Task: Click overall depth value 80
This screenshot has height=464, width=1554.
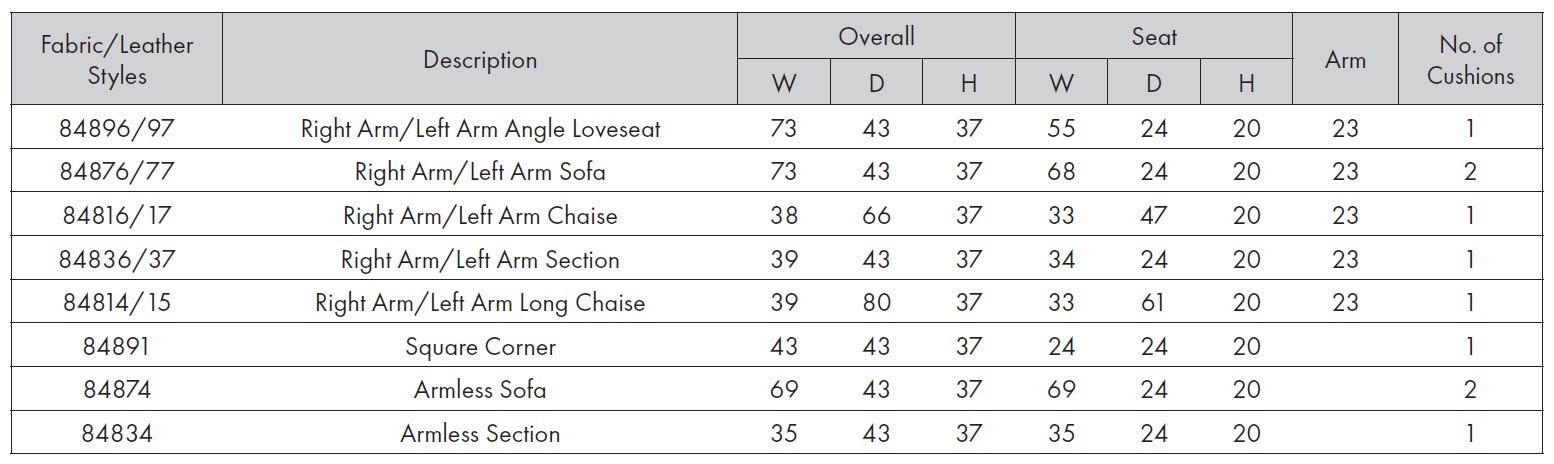Action: tap(876, 303)
